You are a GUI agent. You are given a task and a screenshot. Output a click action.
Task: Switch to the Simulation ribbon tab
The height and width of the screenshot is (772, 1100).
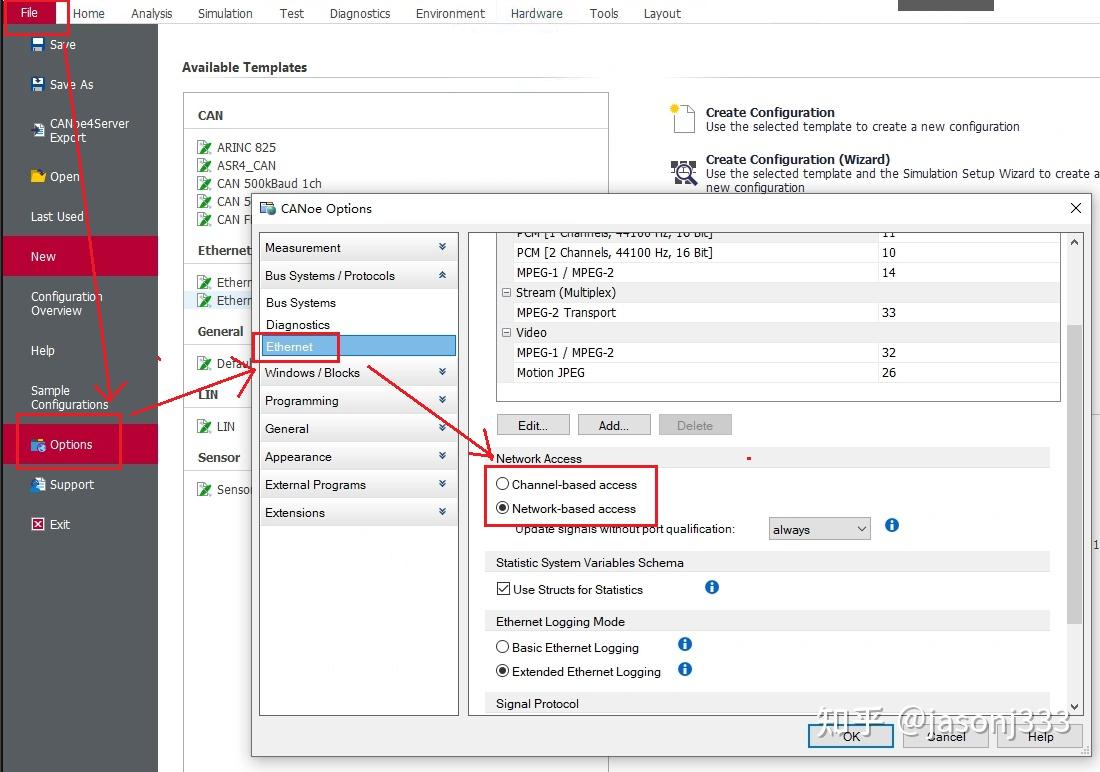225,13
